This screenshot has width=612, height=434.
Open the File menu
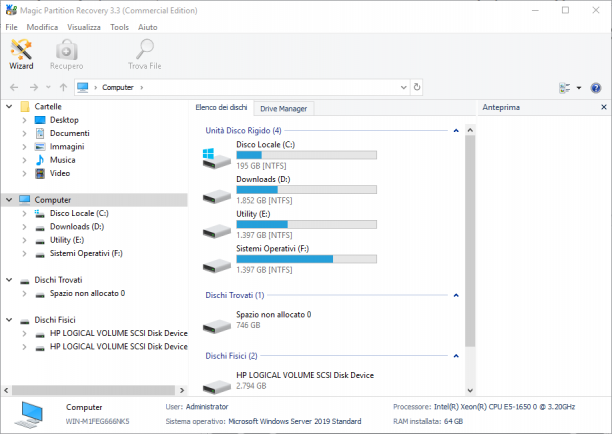(11, 27)
